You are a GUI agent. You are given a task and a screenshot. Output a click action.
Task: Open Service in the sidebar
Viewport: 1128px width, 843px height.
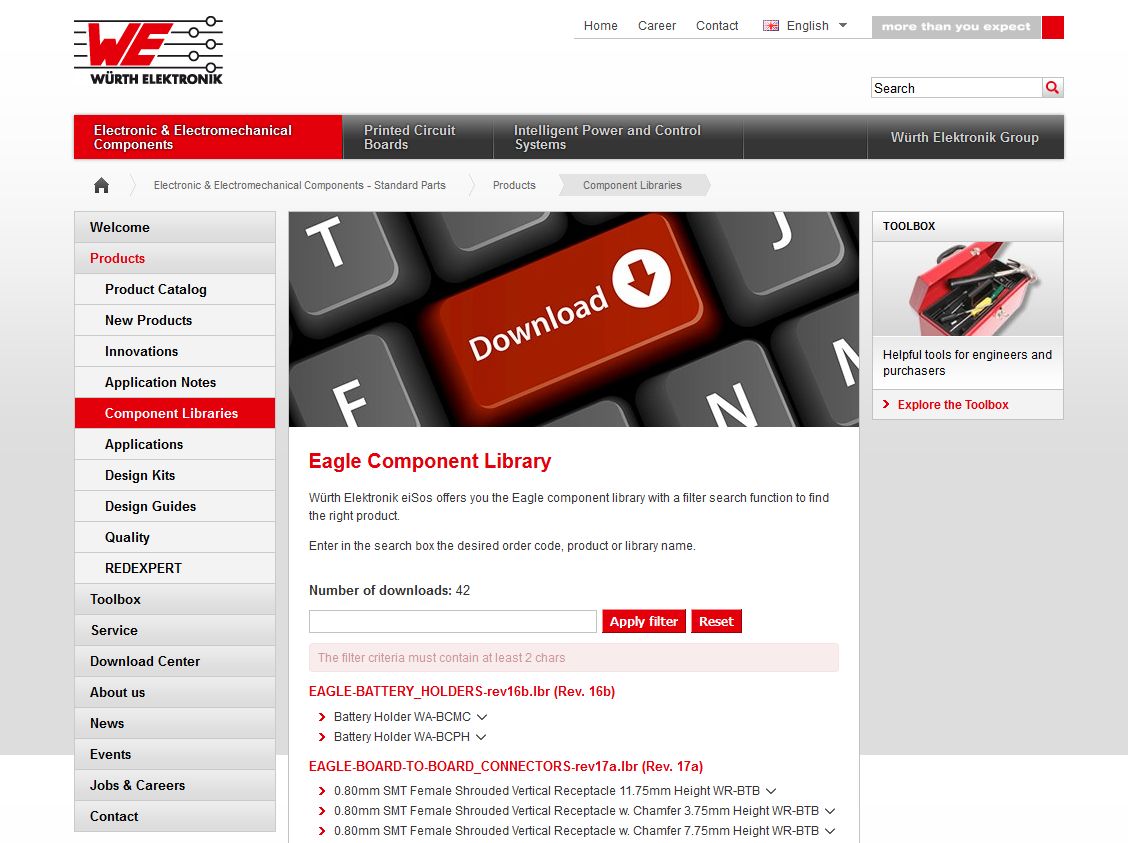click(x=175, y=630)
